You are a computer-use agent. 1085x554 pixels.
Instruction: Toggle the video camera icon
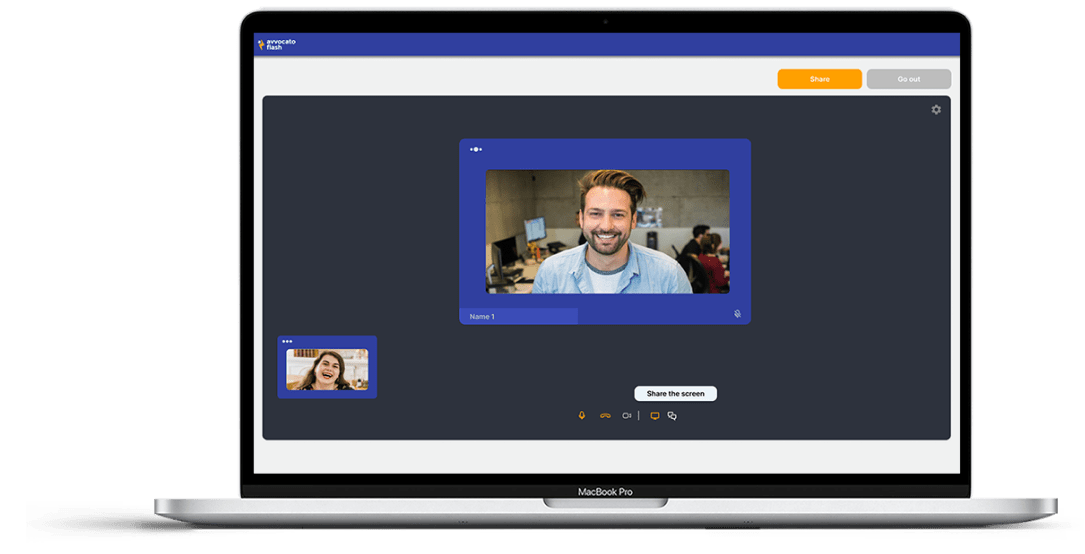pyautogui.click(x=627, y=416)
